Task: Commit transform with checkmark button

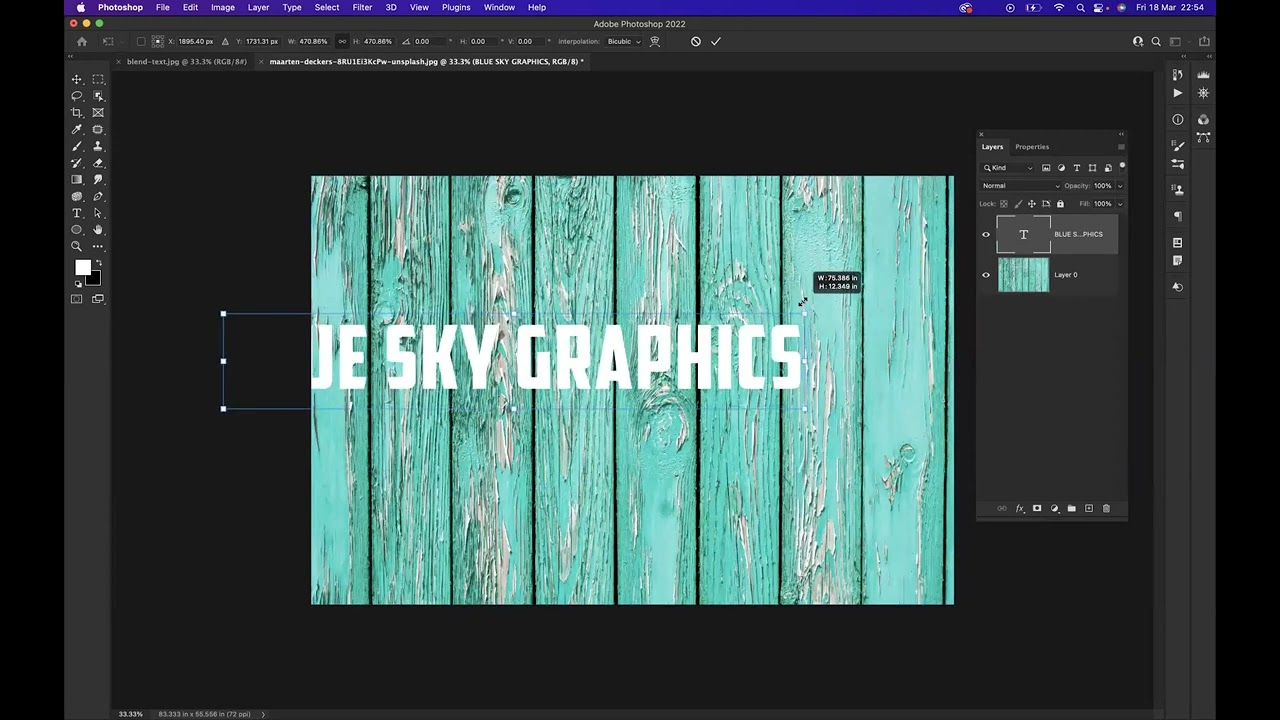Action: click(716, 42)
